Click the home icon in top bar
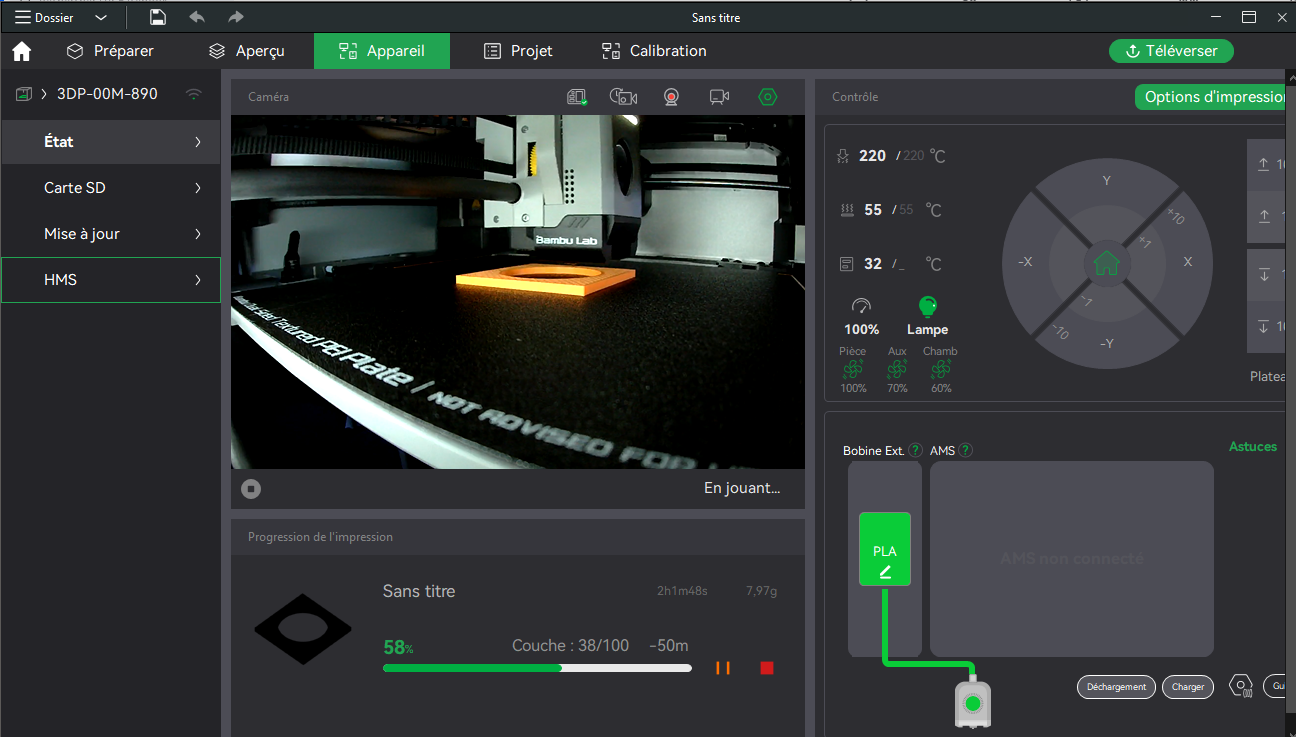 point(21,51)
